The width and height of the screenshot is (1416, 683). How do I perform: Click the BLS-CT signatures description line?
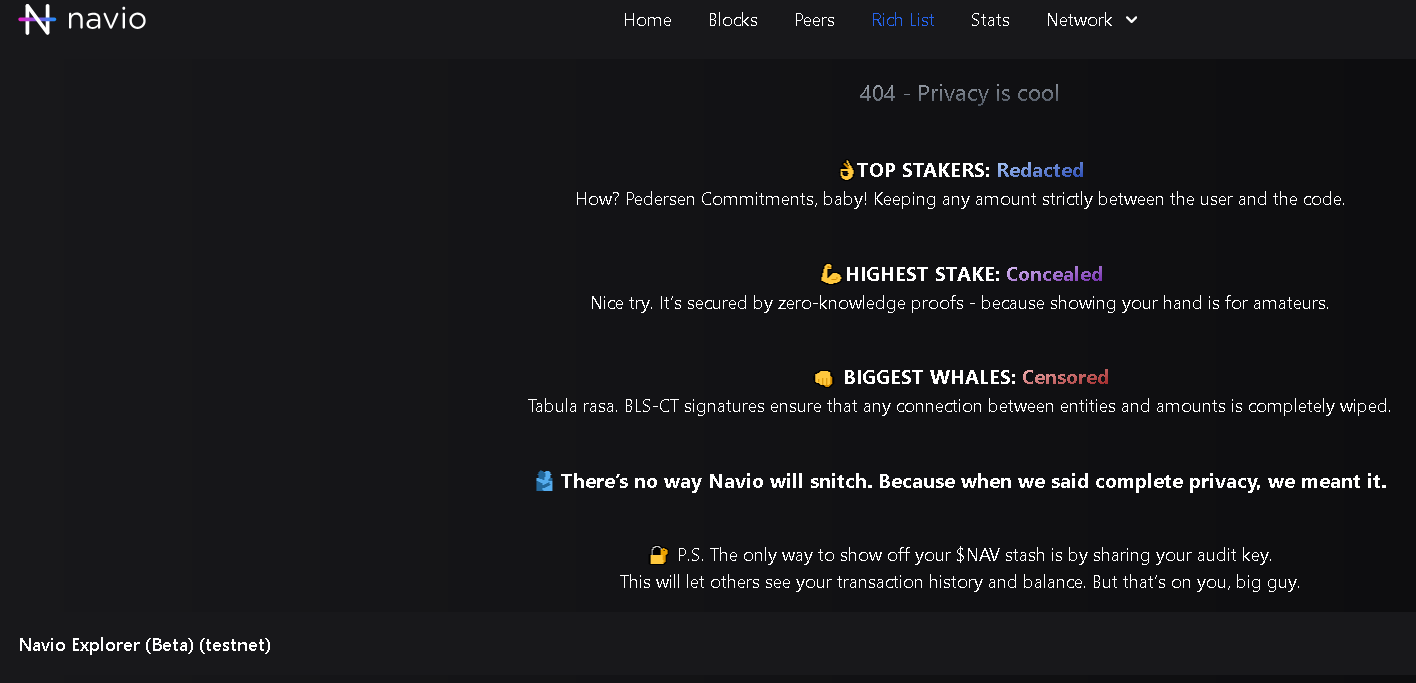pyautogui.click(x=960, y=406)
